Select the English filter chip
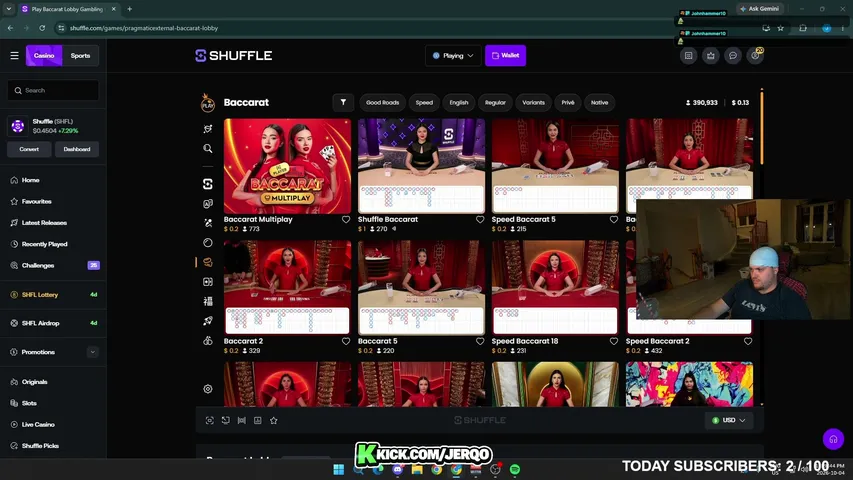The height and width of the screenshot is (480, 853). pos(459,102)
